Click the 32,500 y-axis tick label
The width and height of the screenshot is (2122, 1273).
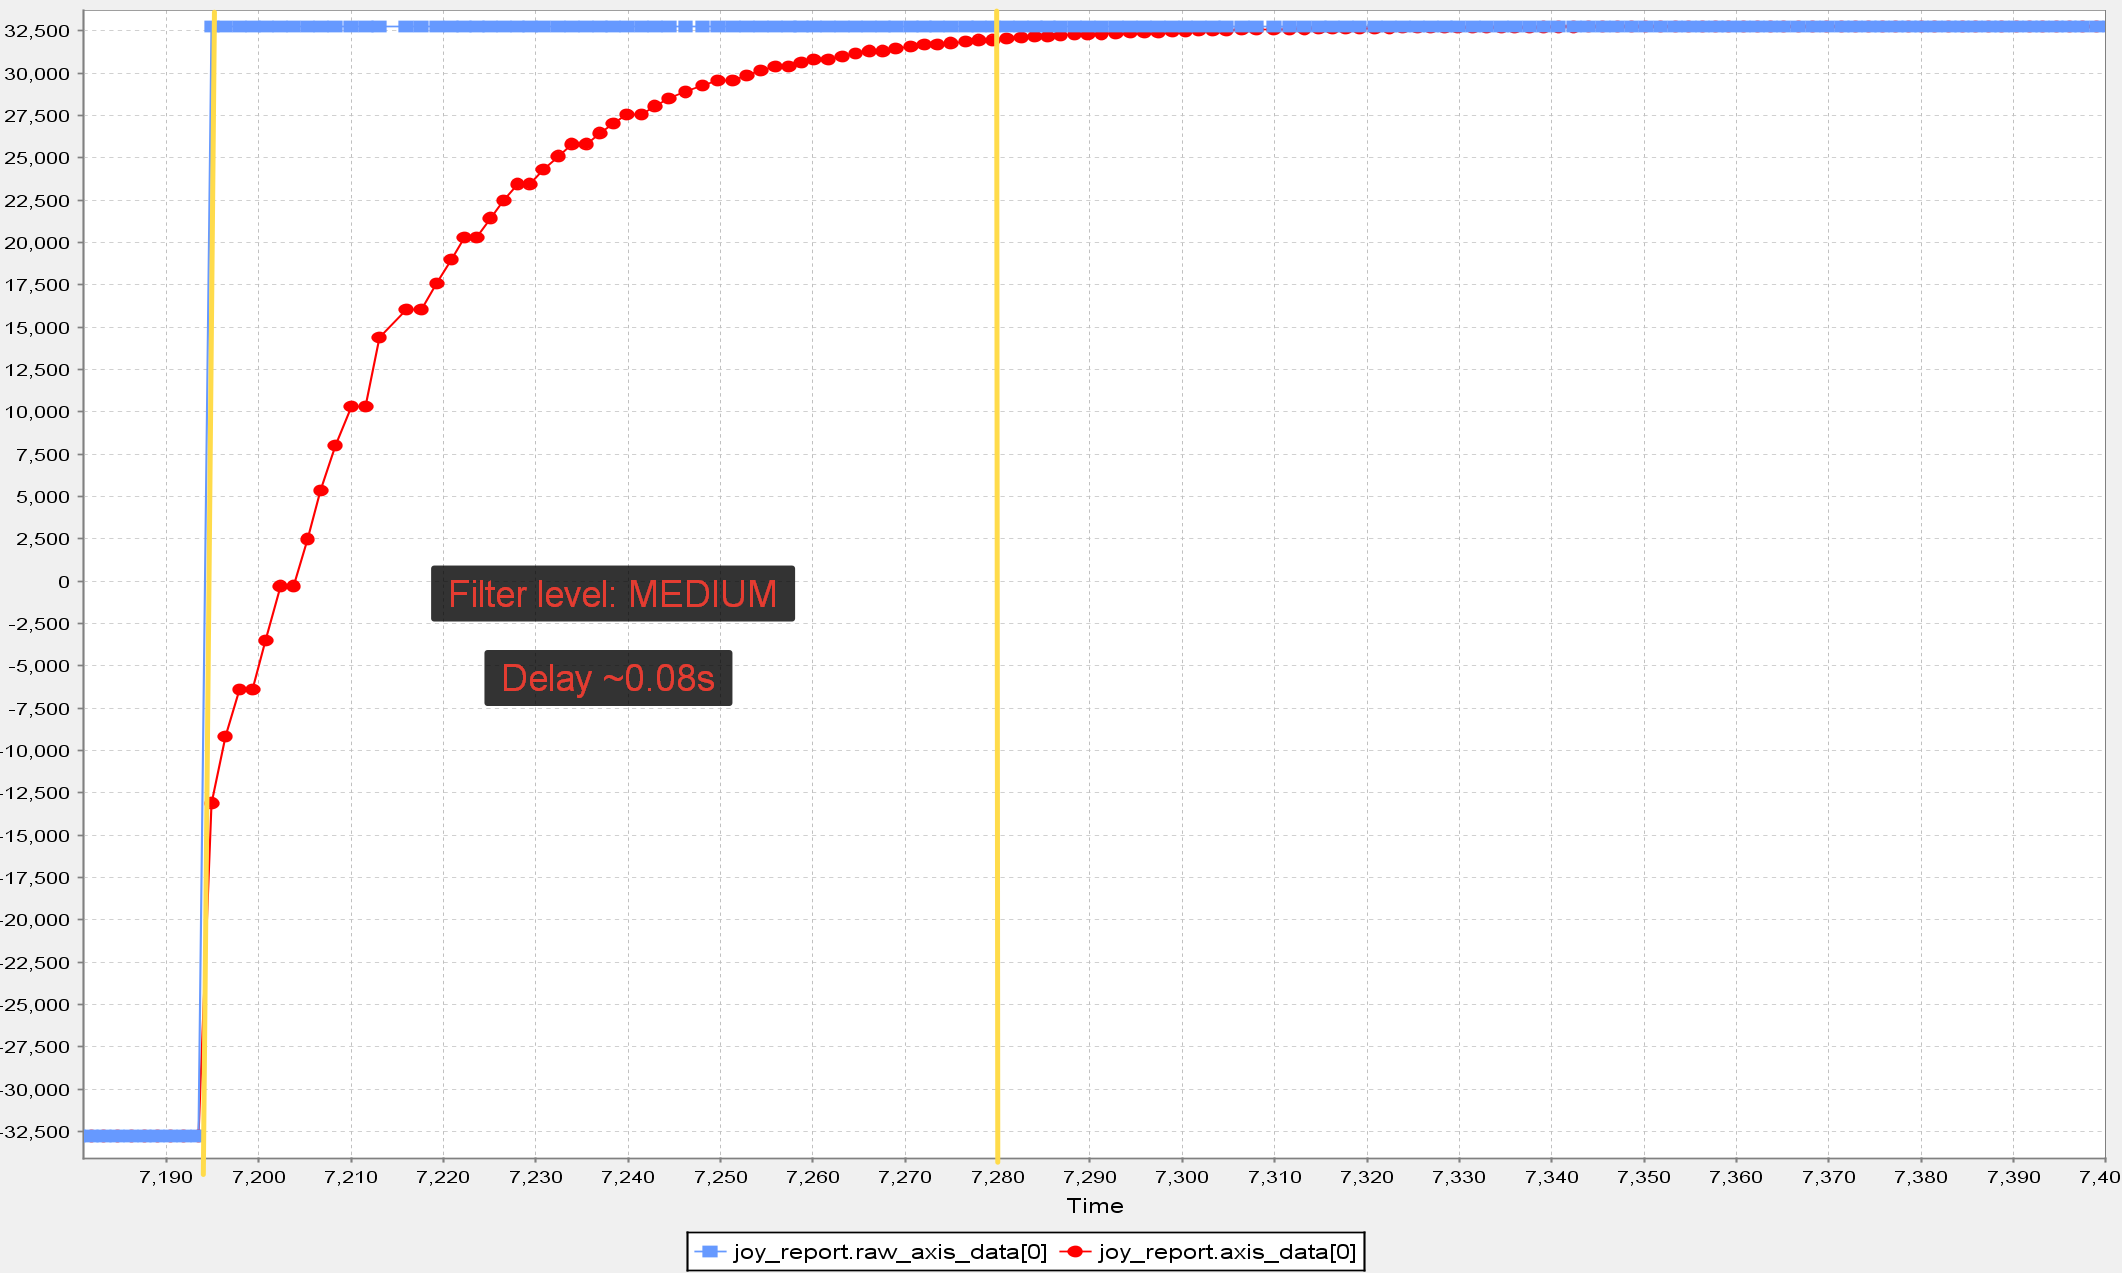coord(37,31)
